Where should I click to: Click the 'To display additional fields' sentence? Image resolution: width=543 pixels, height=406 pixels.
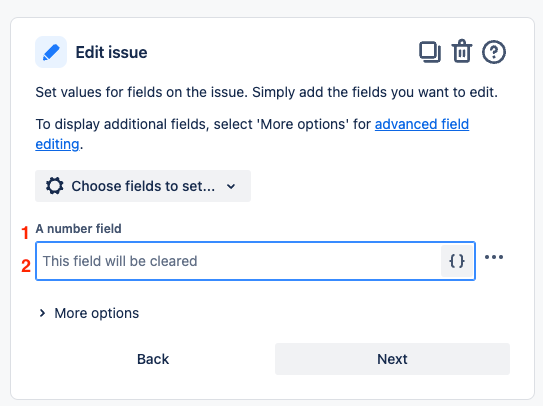point(252,134)
